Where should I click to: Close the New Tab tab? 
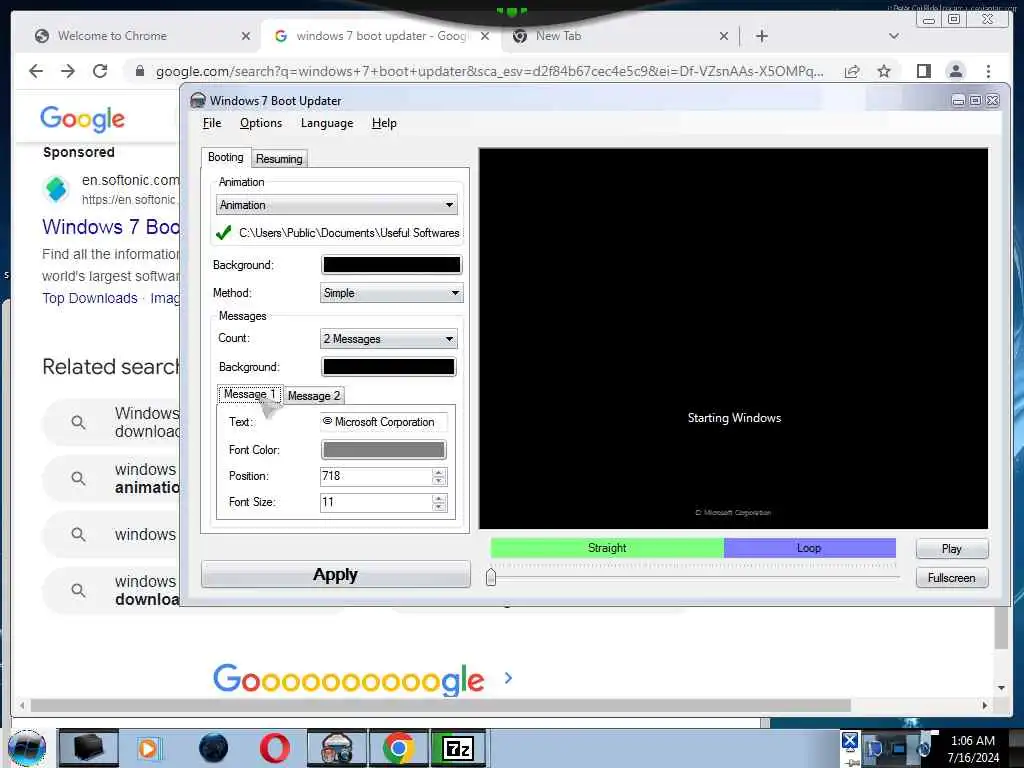(x=724, y=36)
